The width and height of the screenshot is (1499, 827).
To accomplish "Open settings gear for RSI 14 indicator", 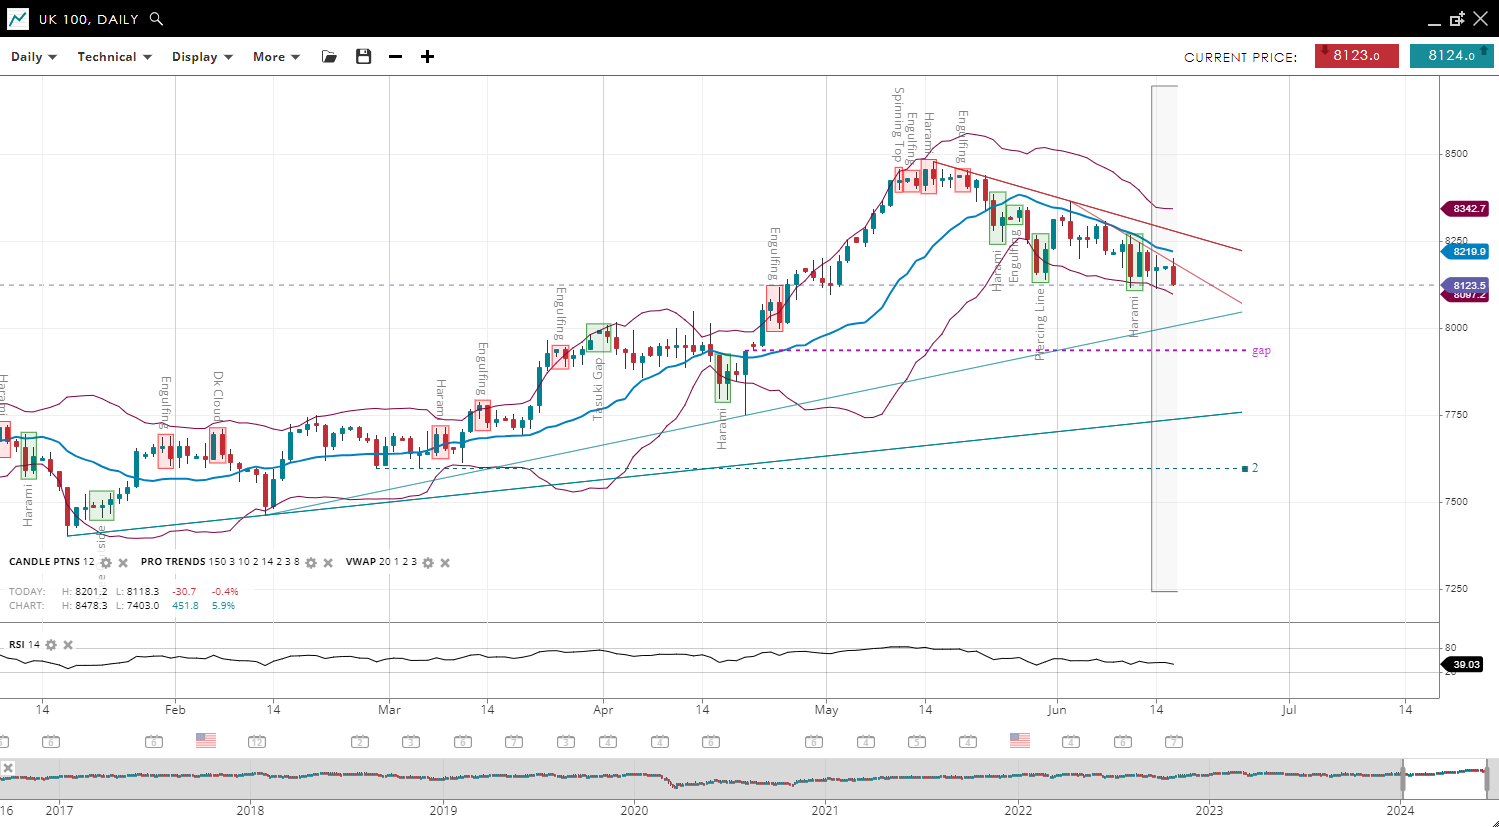I will (x=51, y=645).
